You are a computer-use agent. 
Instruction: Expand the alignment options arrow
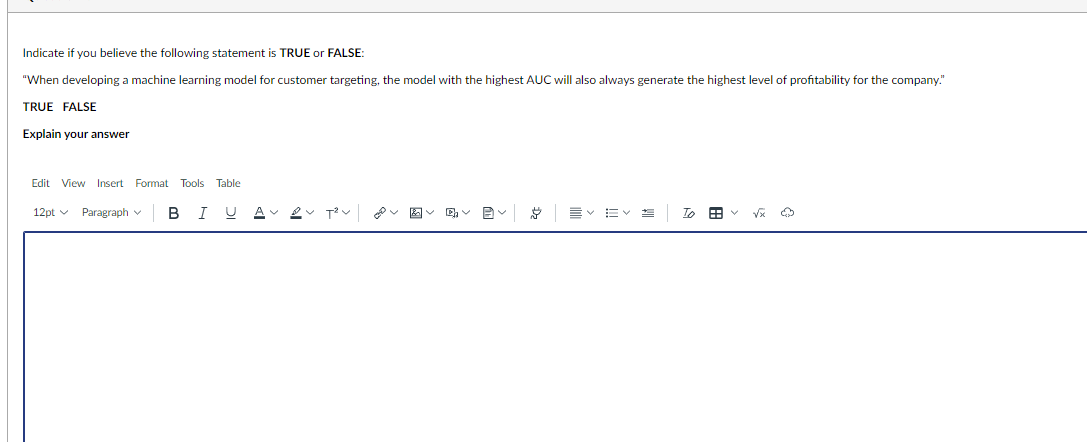[590, 213]
